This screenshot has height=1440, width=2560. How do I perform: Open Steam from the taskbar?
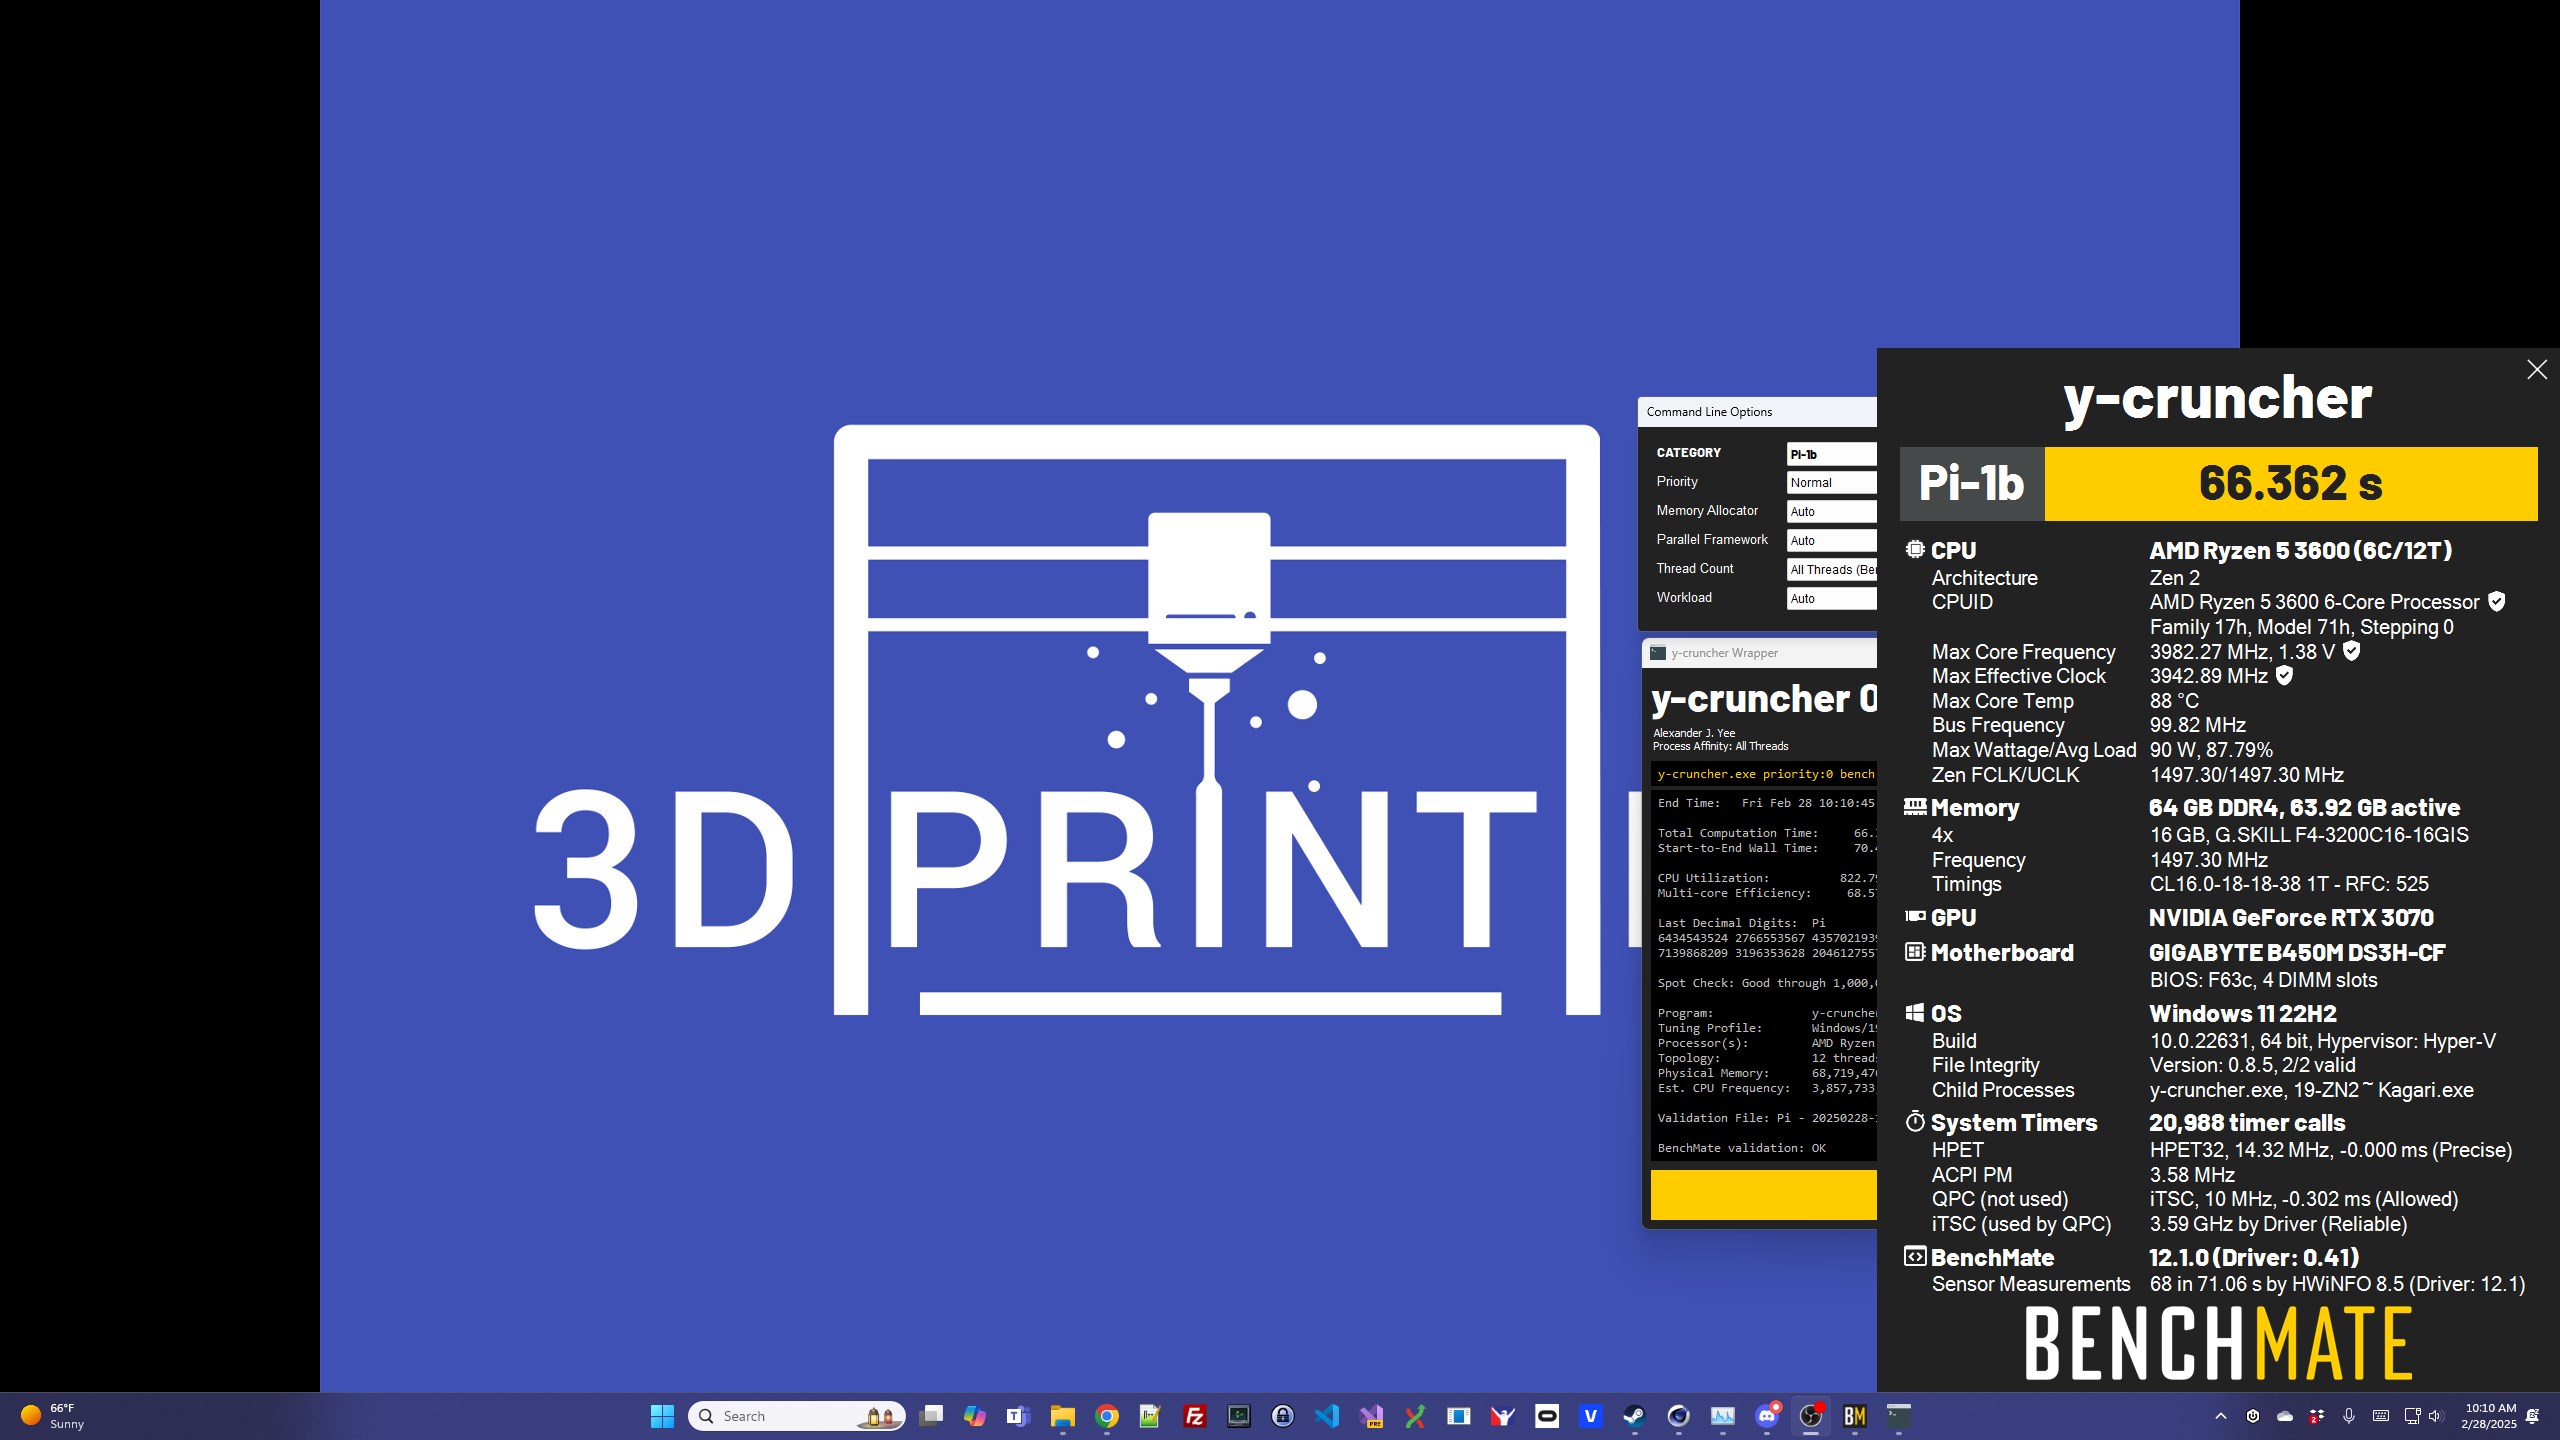pos(1634,1416)
